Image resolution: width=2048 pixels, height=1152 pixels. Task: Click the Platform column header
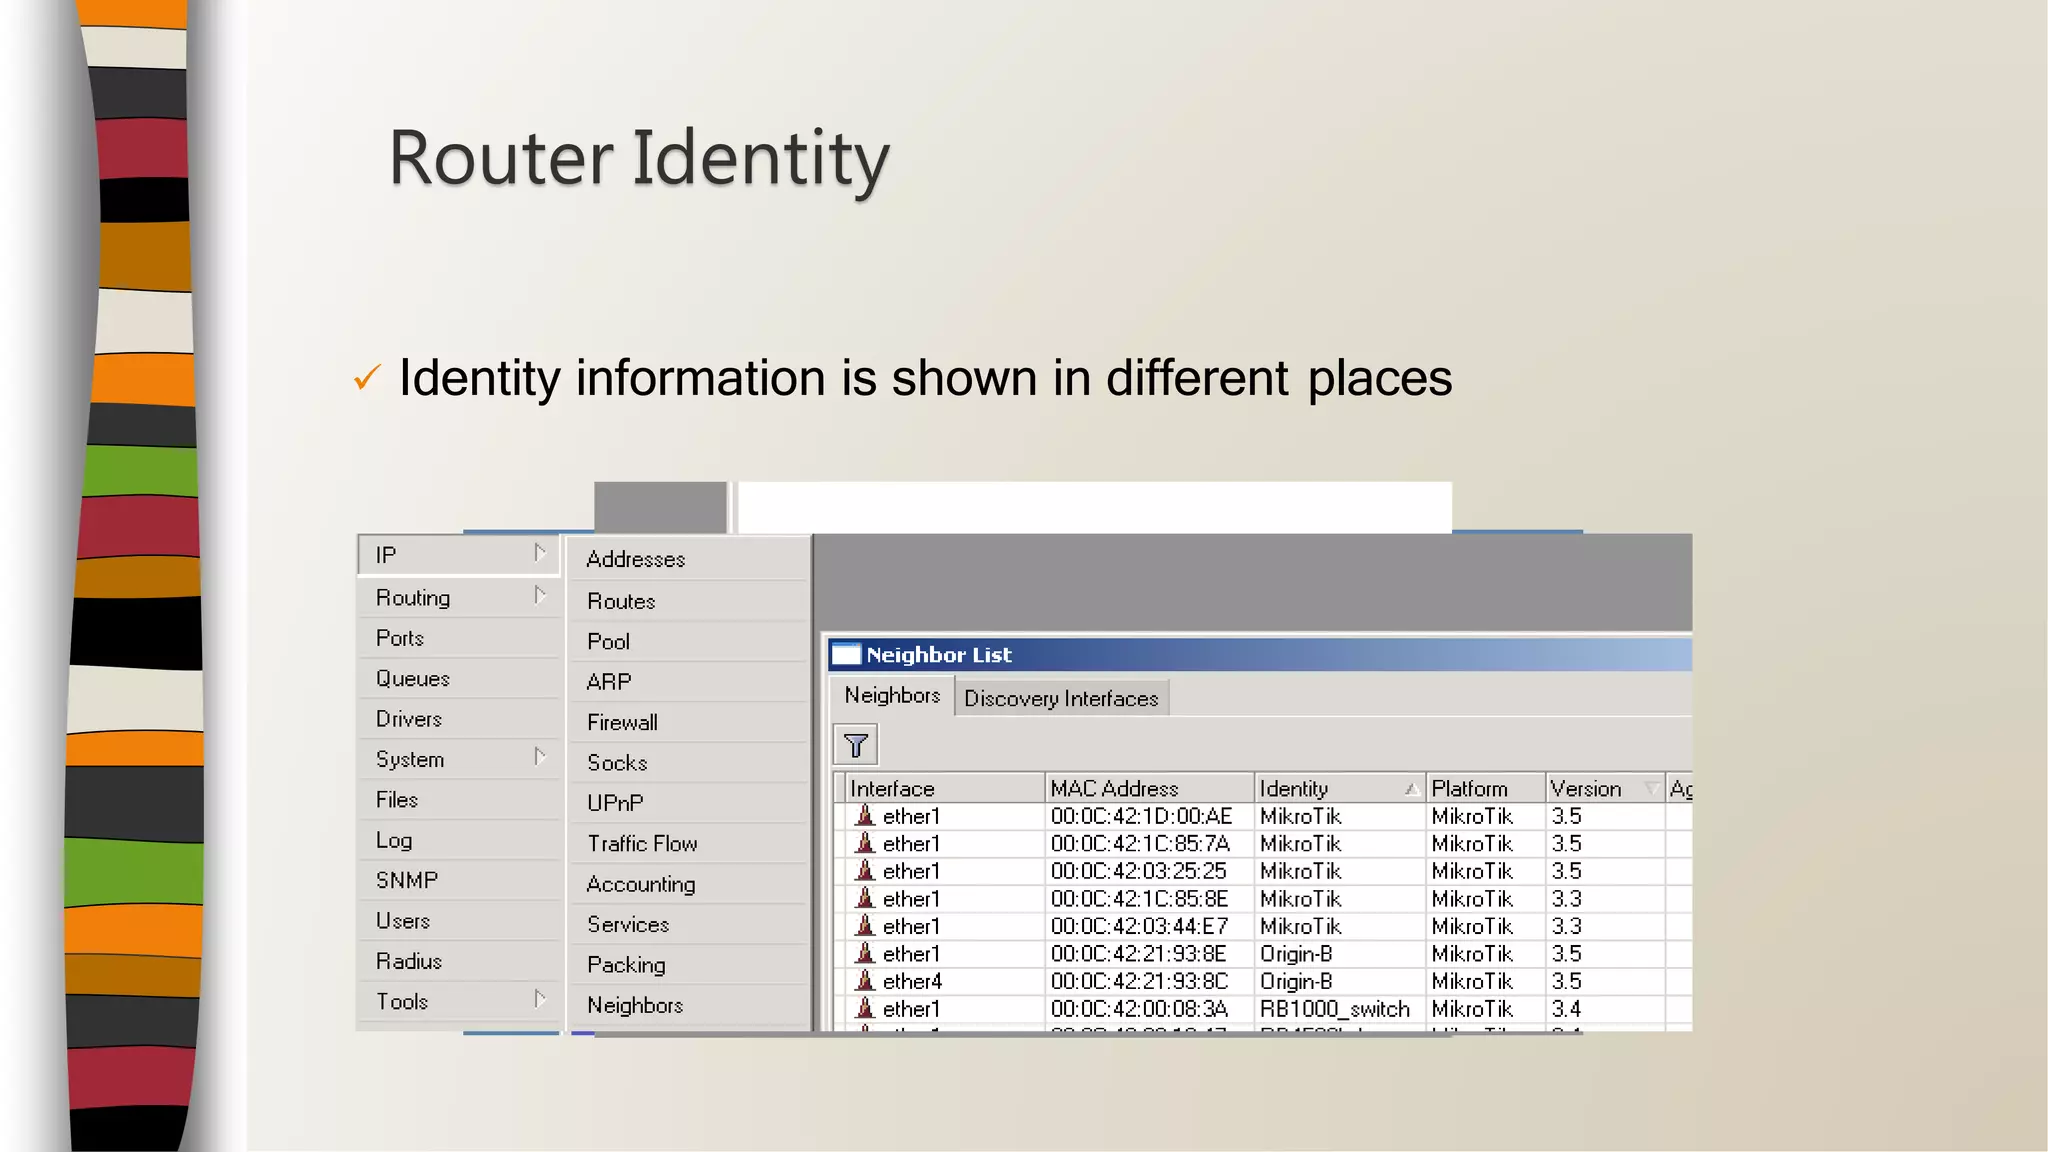click(1485, 788)
